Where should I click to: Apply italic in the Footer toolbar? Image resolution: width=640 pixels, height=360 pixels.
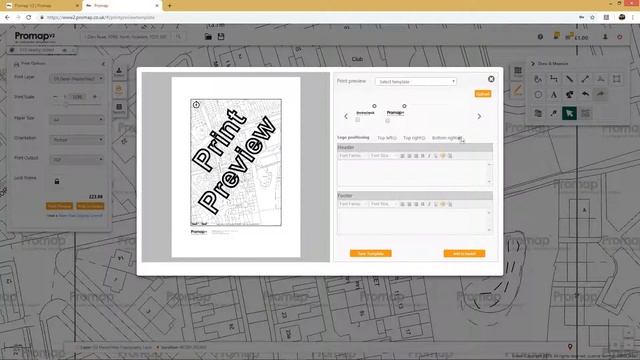tap(429, 204)
